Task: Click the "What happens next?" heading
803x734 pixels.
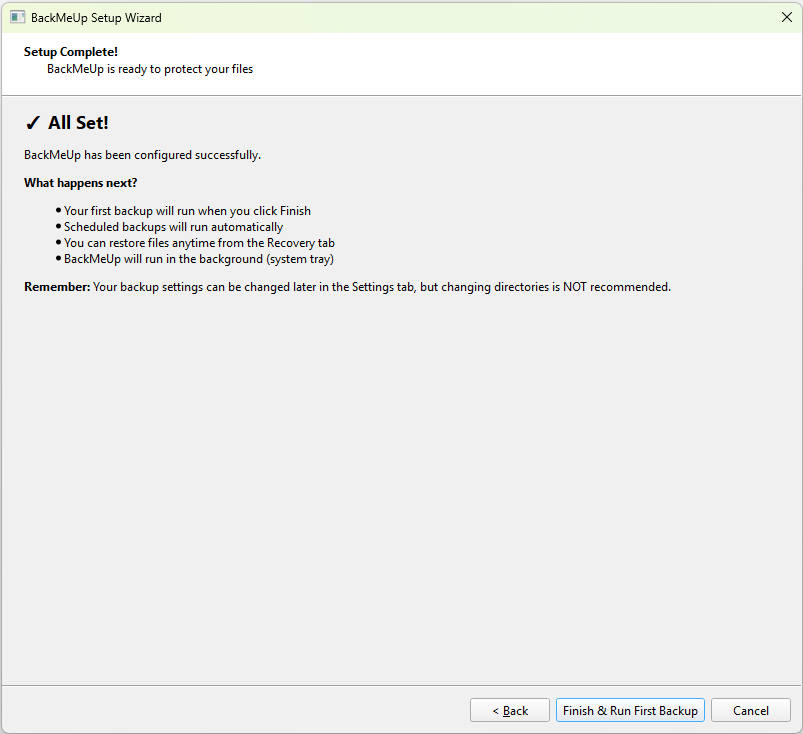Action: coord(81,183)
